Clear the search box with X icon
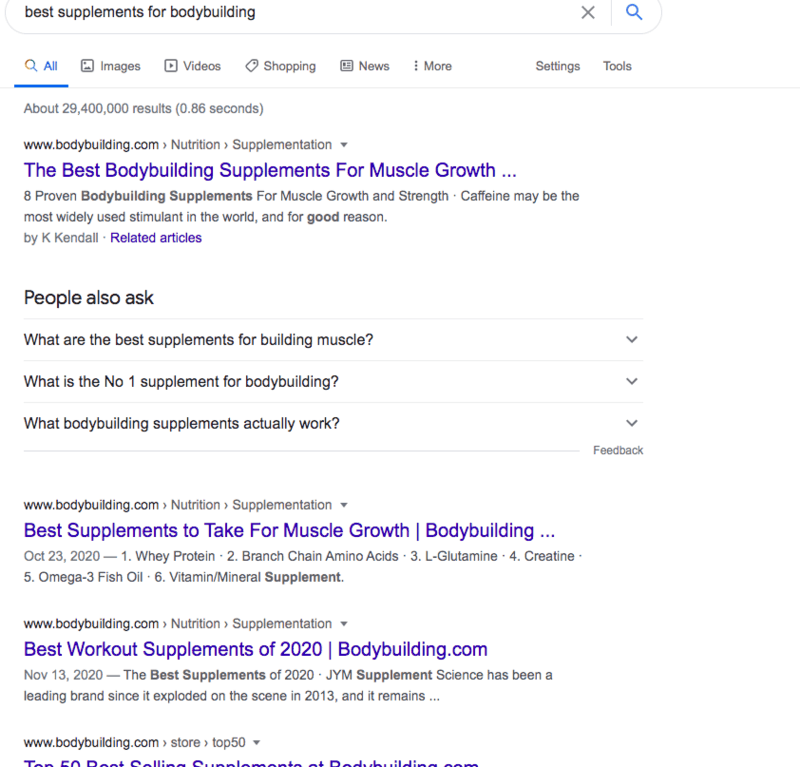Screen dimensions: 800x767 (588, 13)
